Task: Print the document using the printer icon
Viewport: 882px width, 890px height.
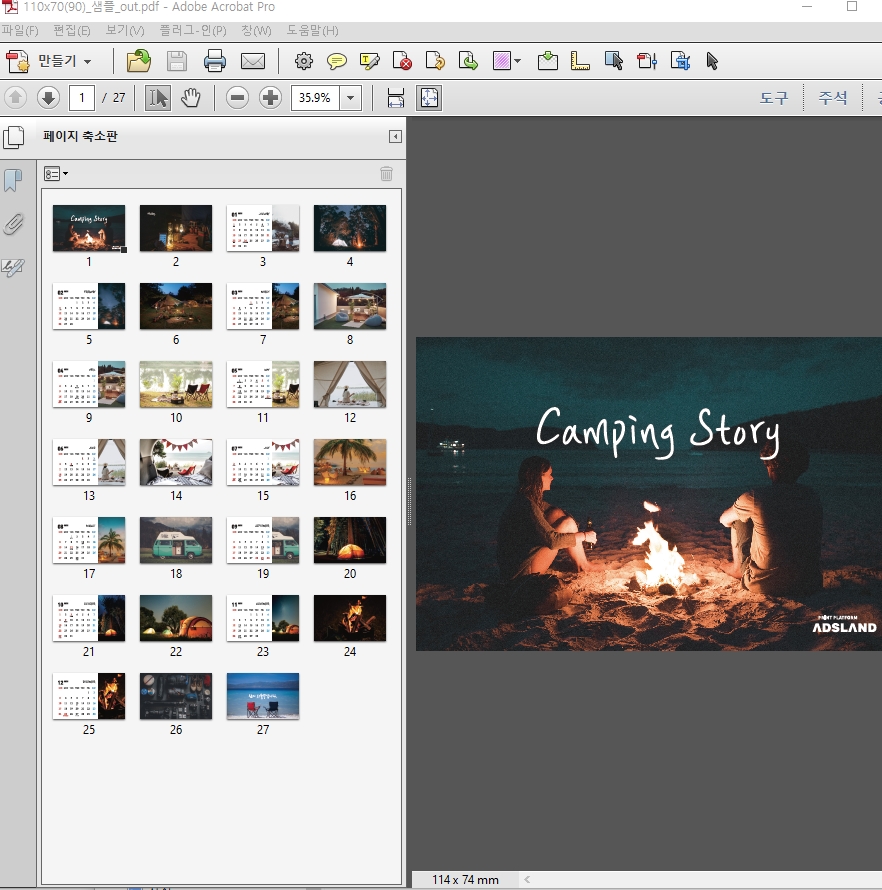Action: 215,61
